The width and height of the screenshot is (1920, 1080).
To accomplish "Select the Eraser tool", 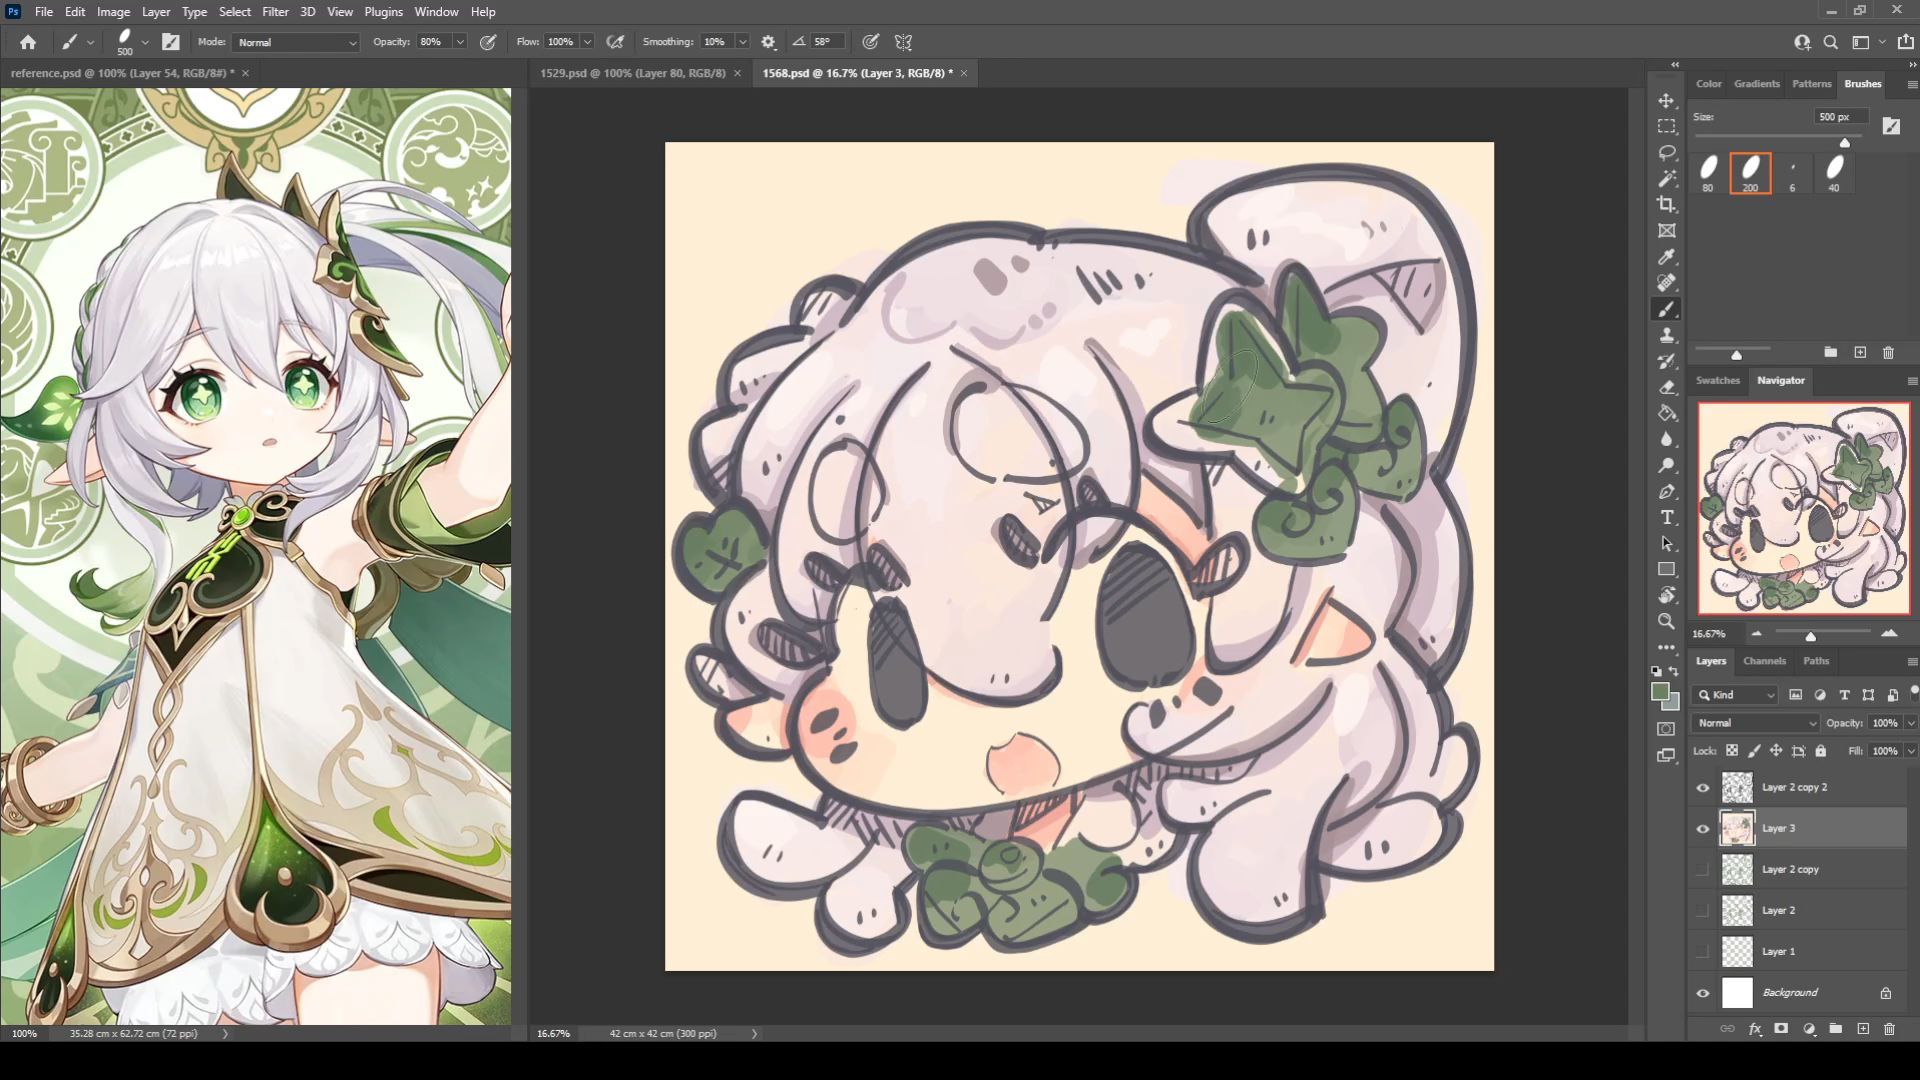I will coord(1667,387).
